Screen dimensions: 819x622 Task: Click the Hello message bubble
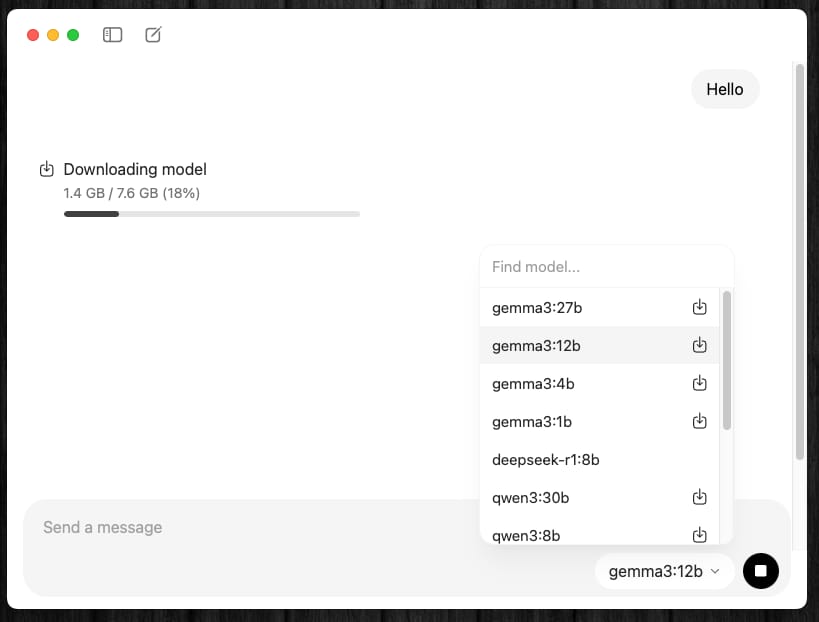(x=725, y=89)
